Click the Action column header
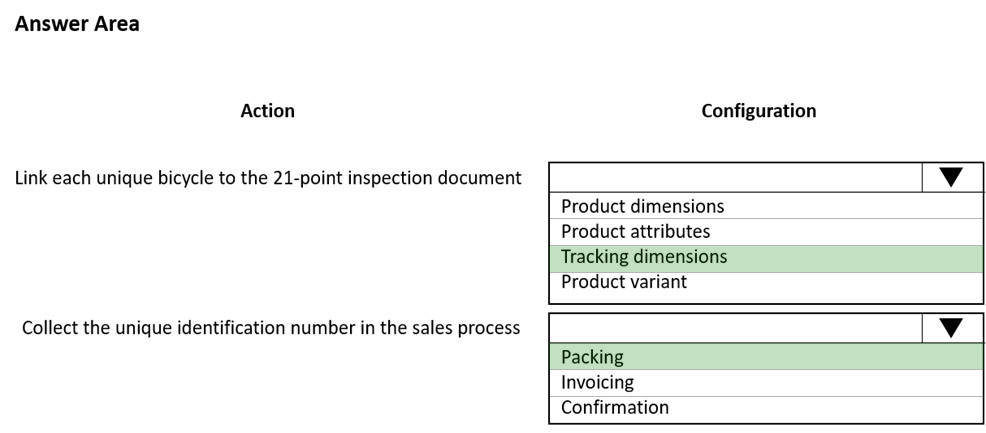 [x=267, y=111]
